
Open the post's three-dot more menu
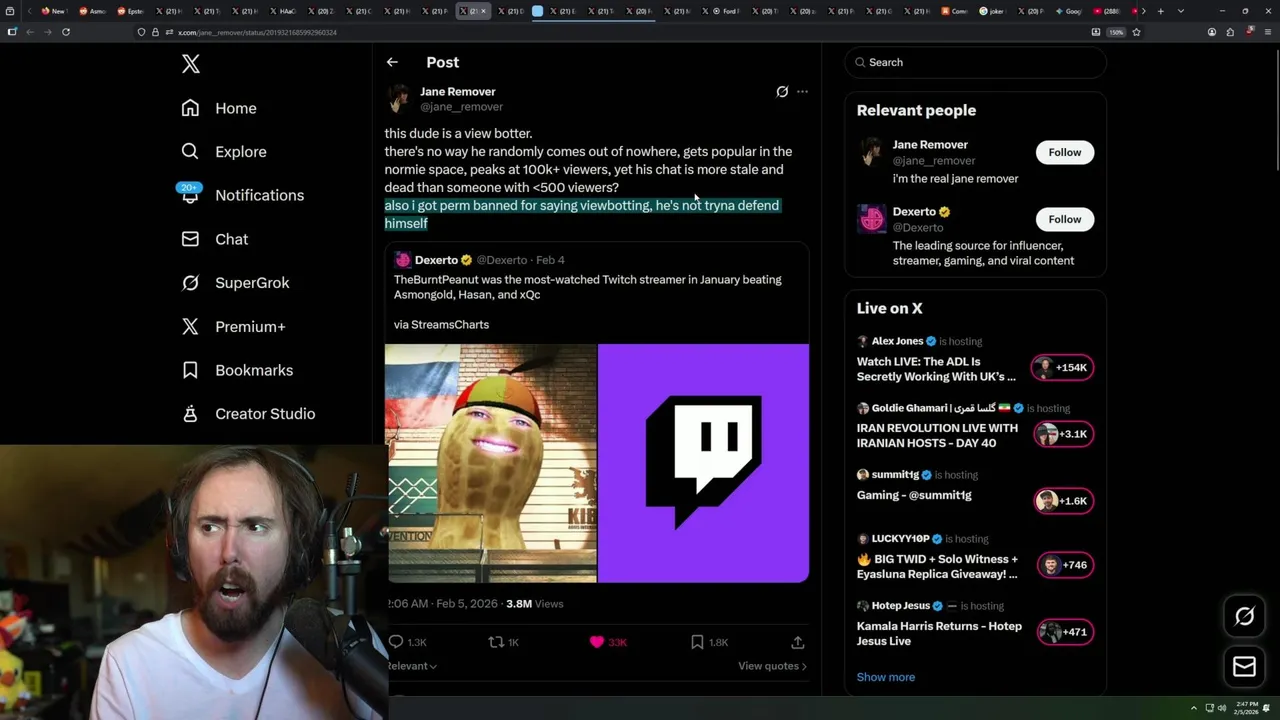point(802,91)
